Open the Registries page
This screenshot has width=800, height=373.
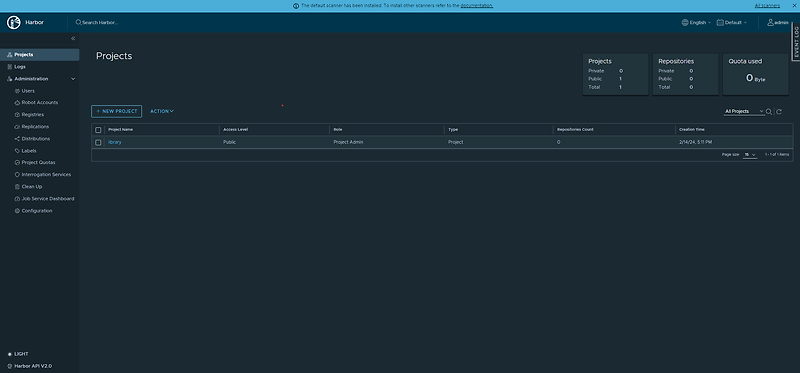[32, 115]
